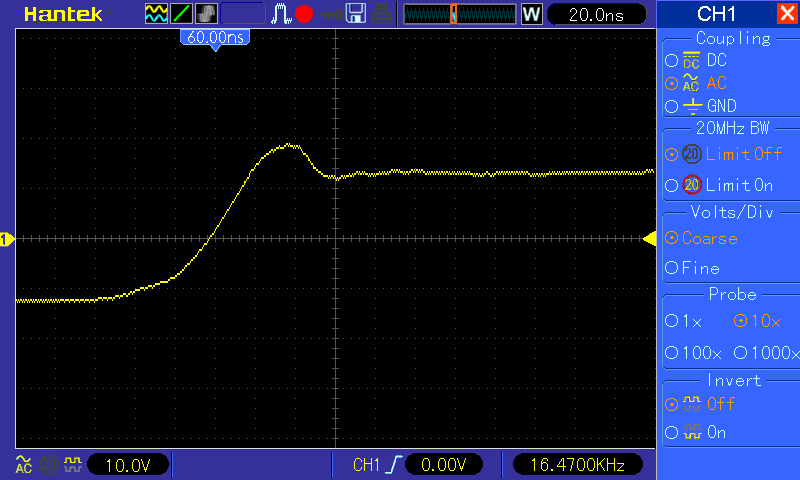Click the key lock icon
The height and width of the screenshot is (480, 800).
click(331, 15)
